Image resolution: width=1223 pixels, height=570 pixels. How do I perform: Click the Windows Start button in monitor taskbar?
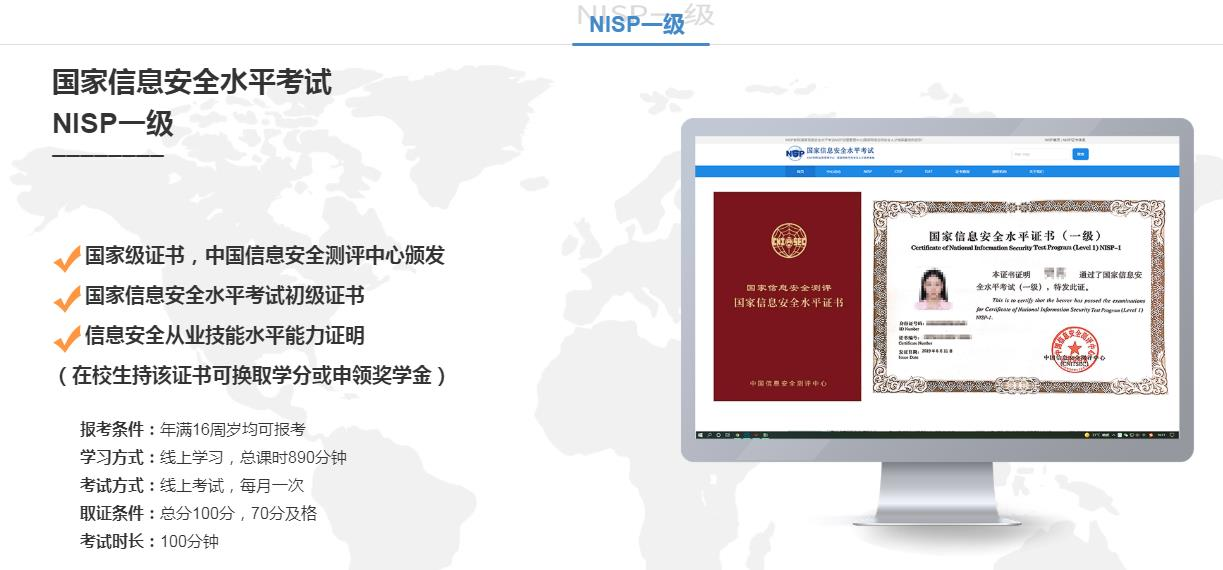(701, 435)
